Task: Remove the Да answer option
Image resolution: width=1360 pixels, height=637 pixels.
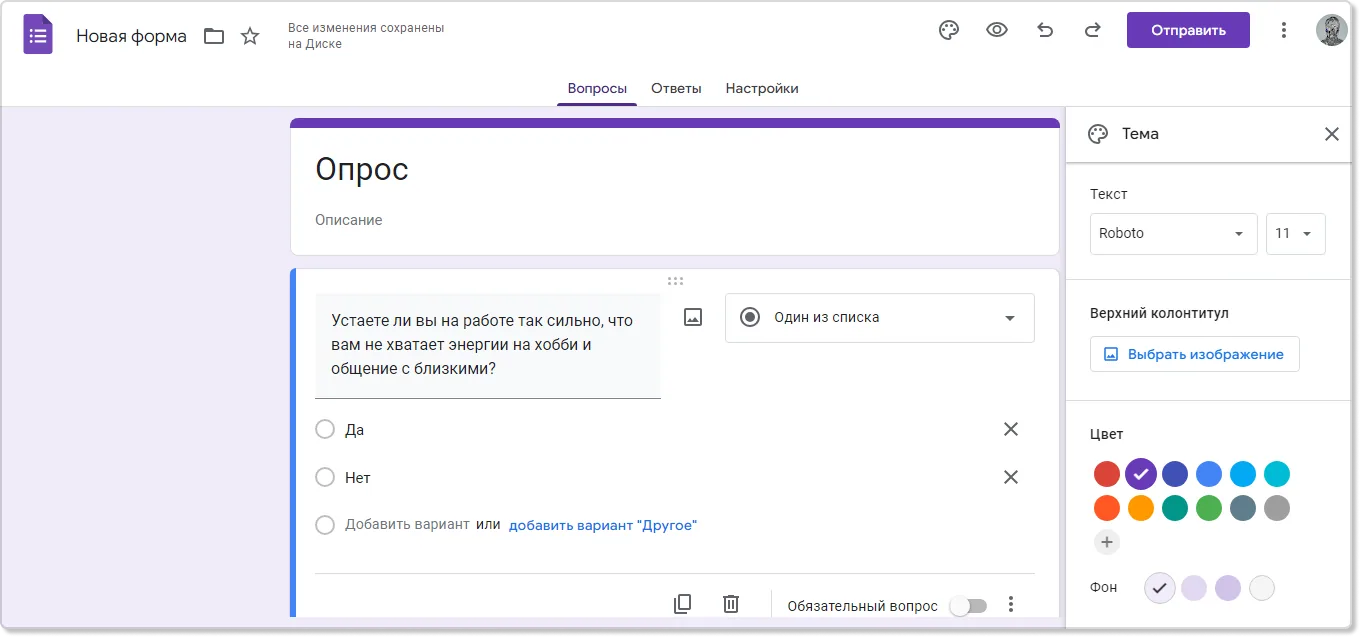Action: coord(1011,429)
